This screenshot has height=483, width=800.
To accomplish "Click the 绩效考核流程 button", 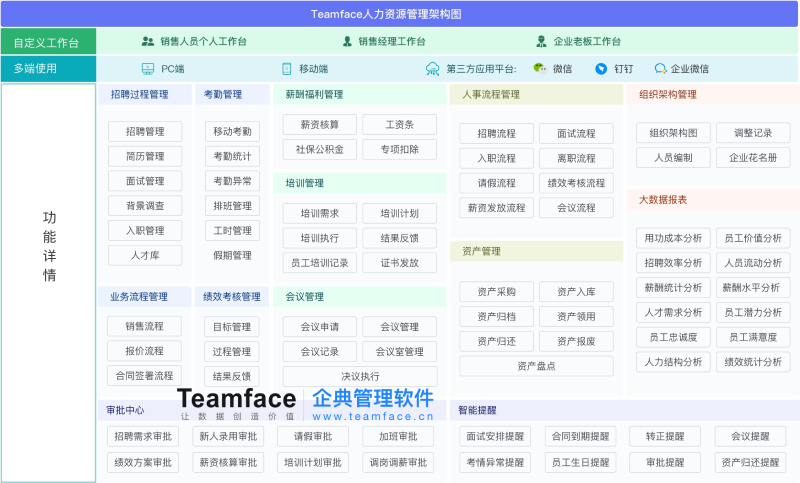I will point(576,183).
